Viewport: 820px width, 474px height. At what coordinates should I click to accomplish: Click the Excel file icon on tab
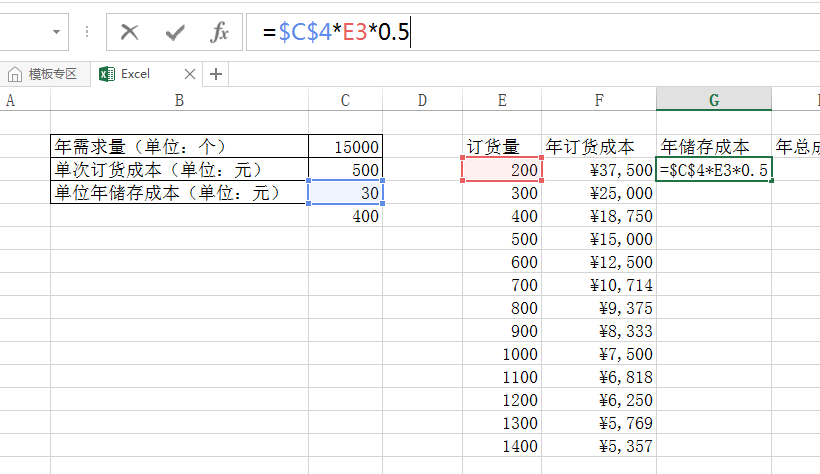pos(107,74)
